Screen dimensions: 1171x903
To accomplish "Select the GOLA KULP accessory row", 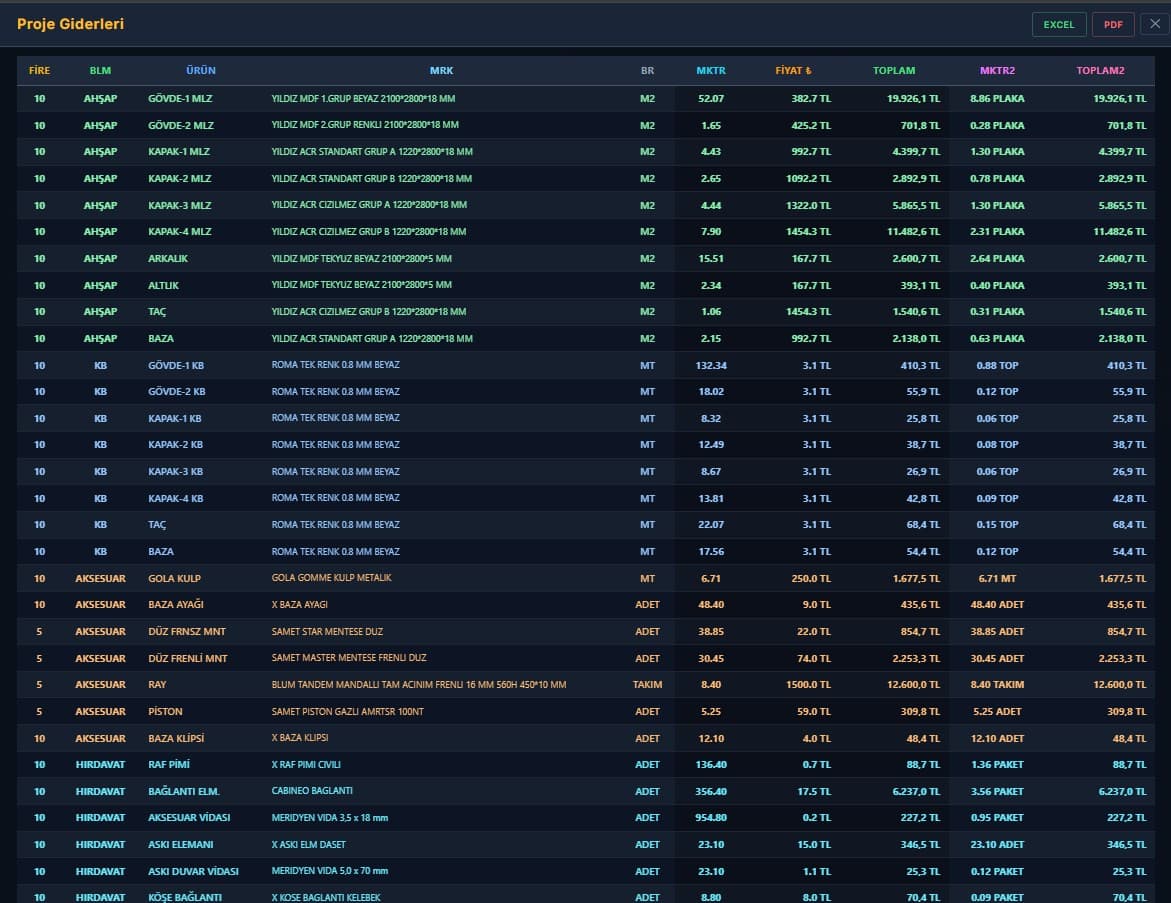I will click(175, 578).
